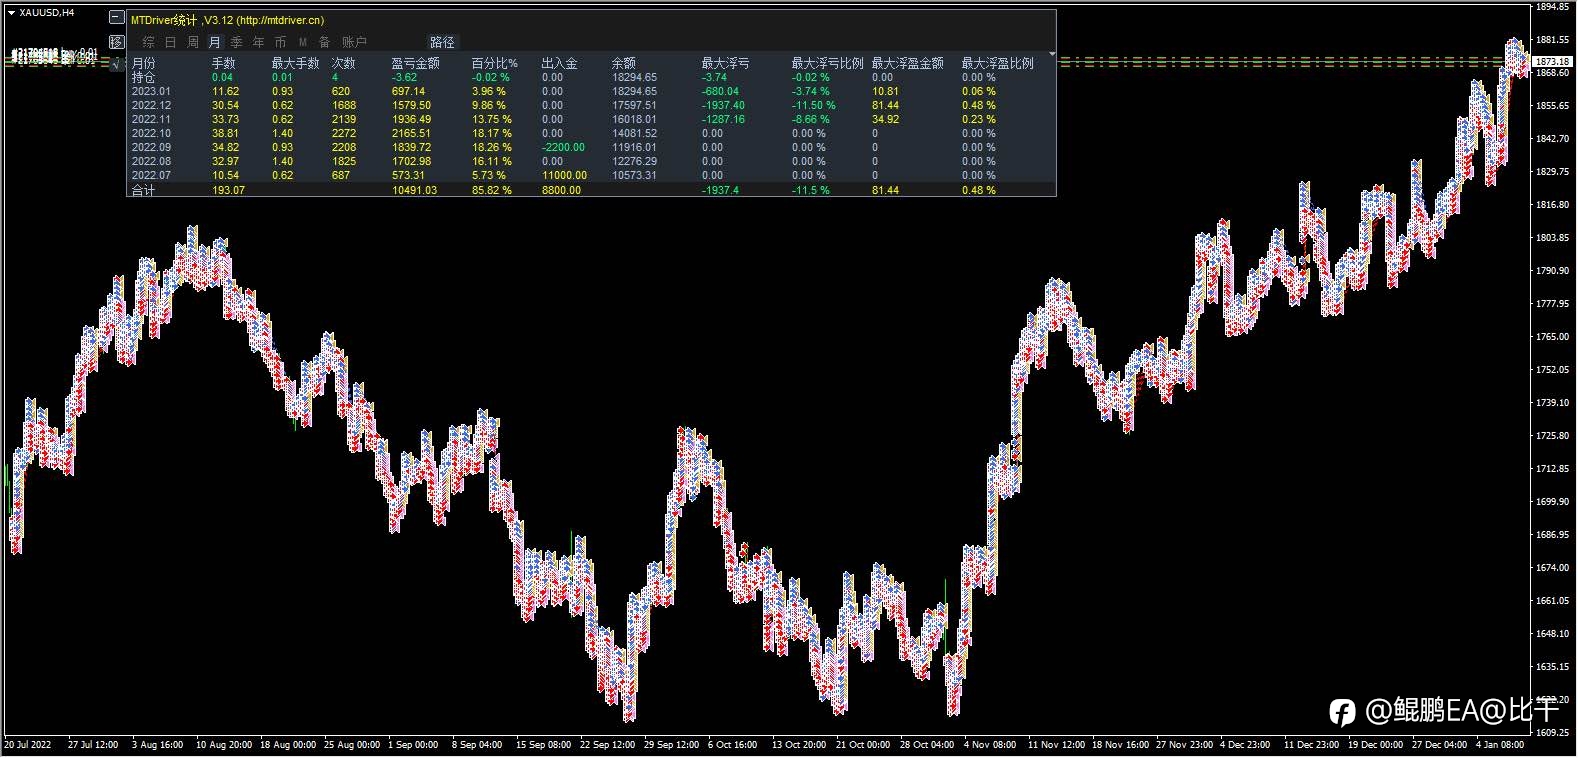The image size is (1578, 758).
Task: Select the 2022.12 monthly row
Action: pos(591,105)
